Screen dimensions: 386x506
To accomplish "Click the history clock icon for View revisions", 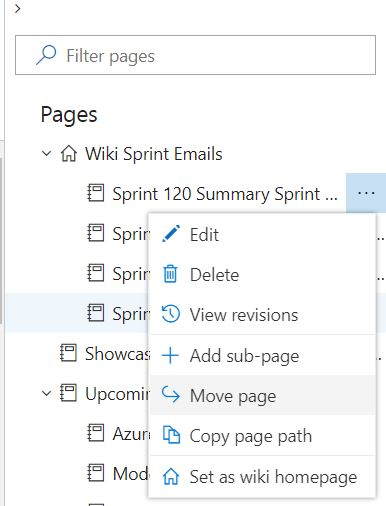I will [171, 314].
